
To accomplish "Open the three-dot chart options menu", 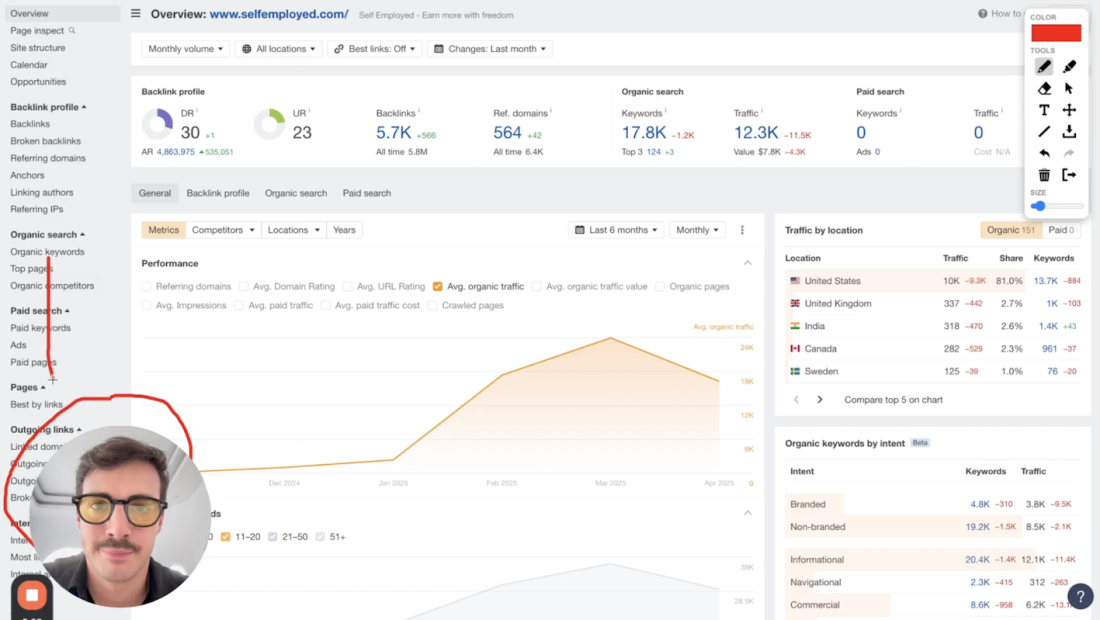I will (x=742, y=230).
